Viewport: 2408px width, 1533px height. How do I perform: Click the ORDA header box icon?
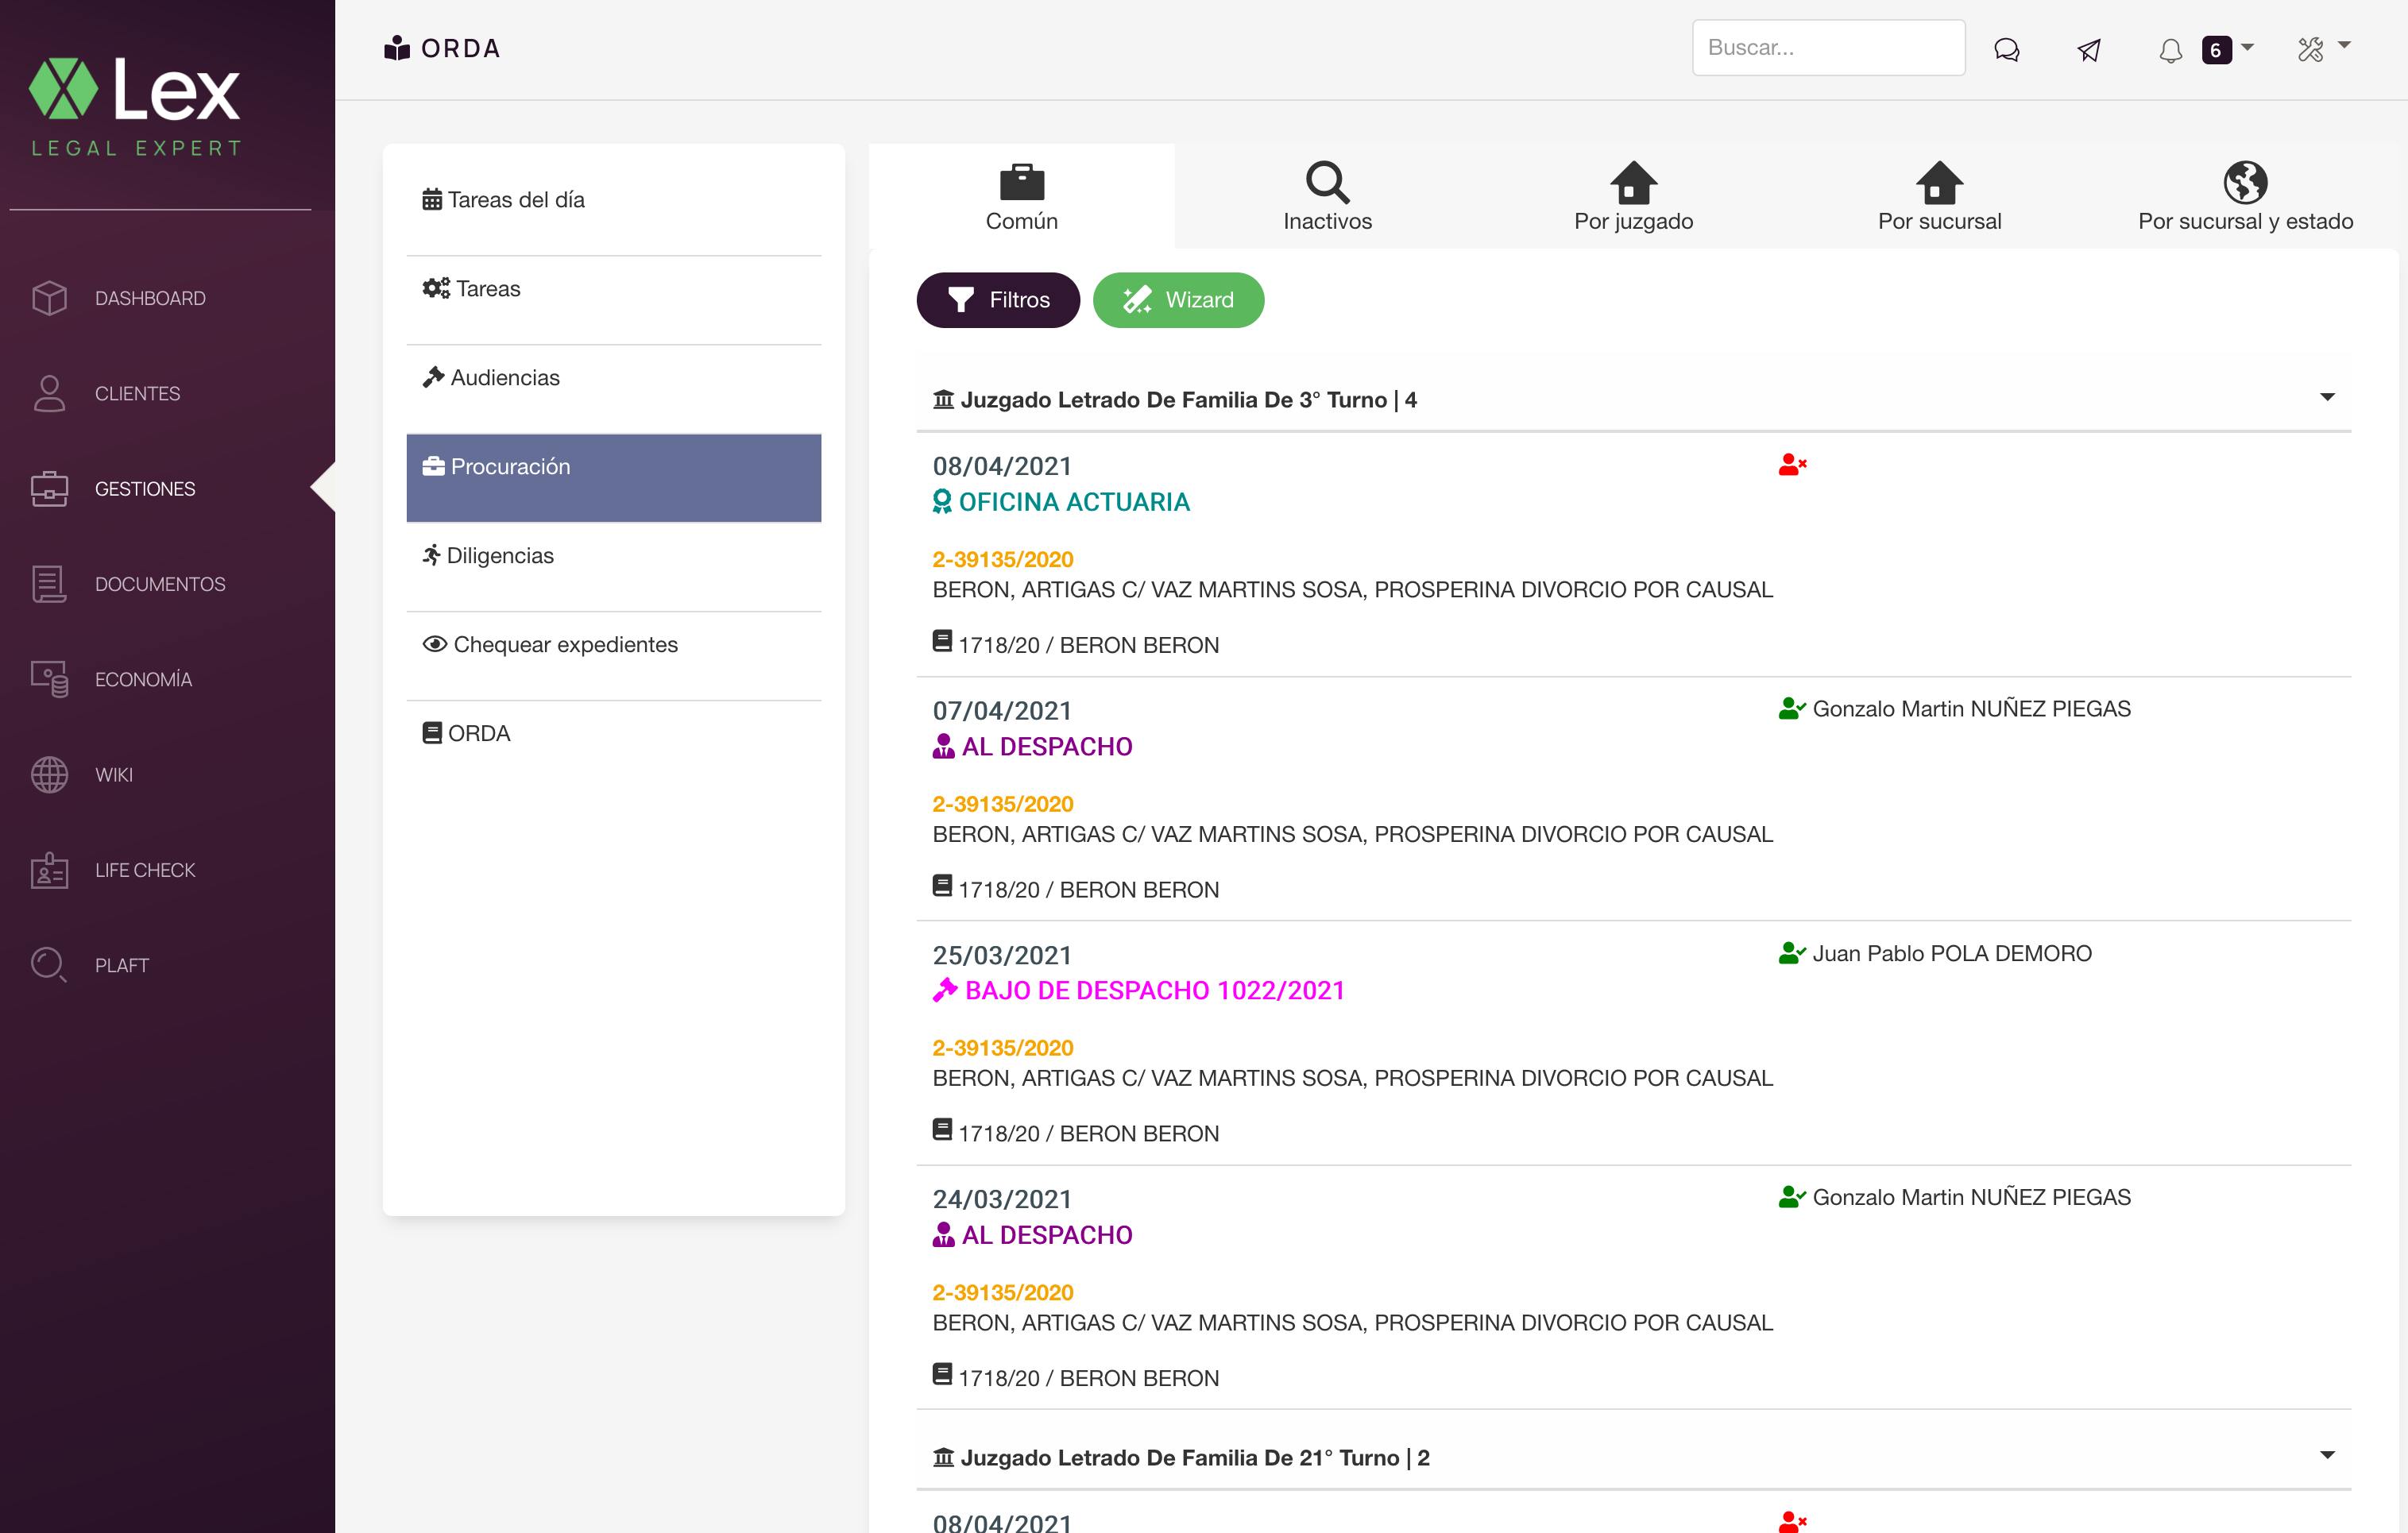tap(397, 48)
